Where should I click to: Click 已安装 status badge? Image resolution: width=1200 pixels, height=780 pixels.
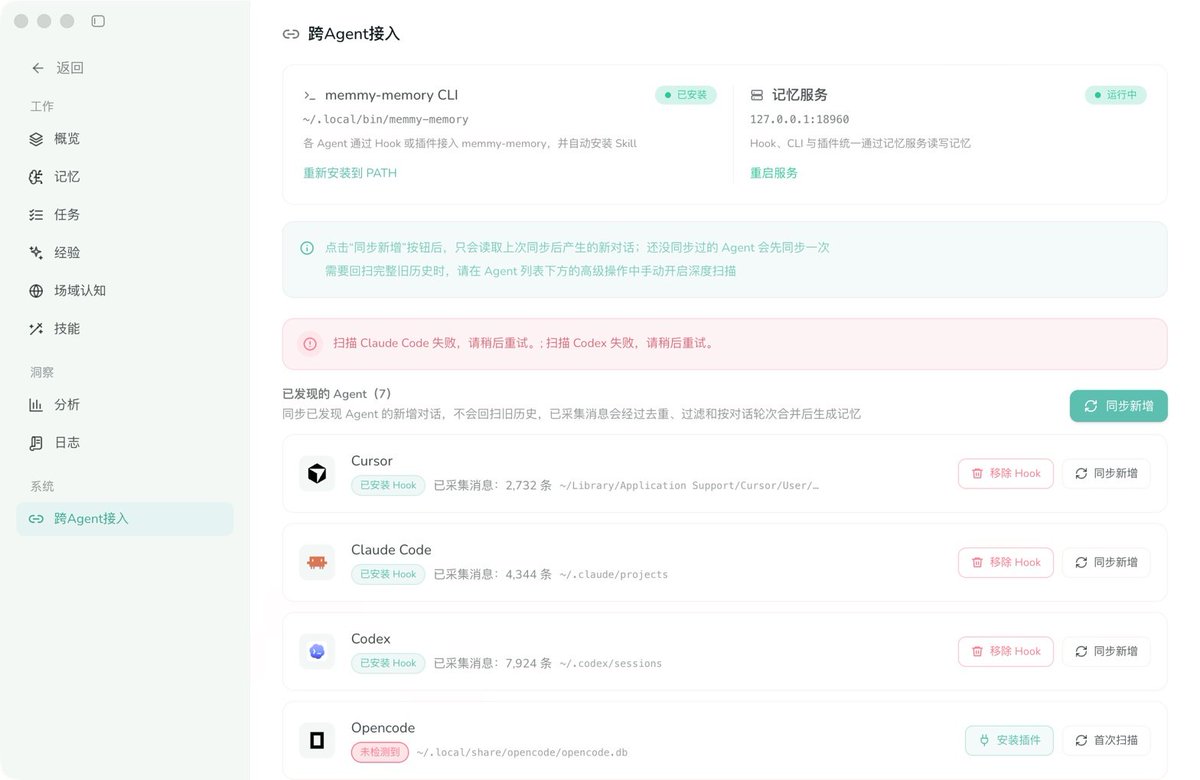click(686, 95)
